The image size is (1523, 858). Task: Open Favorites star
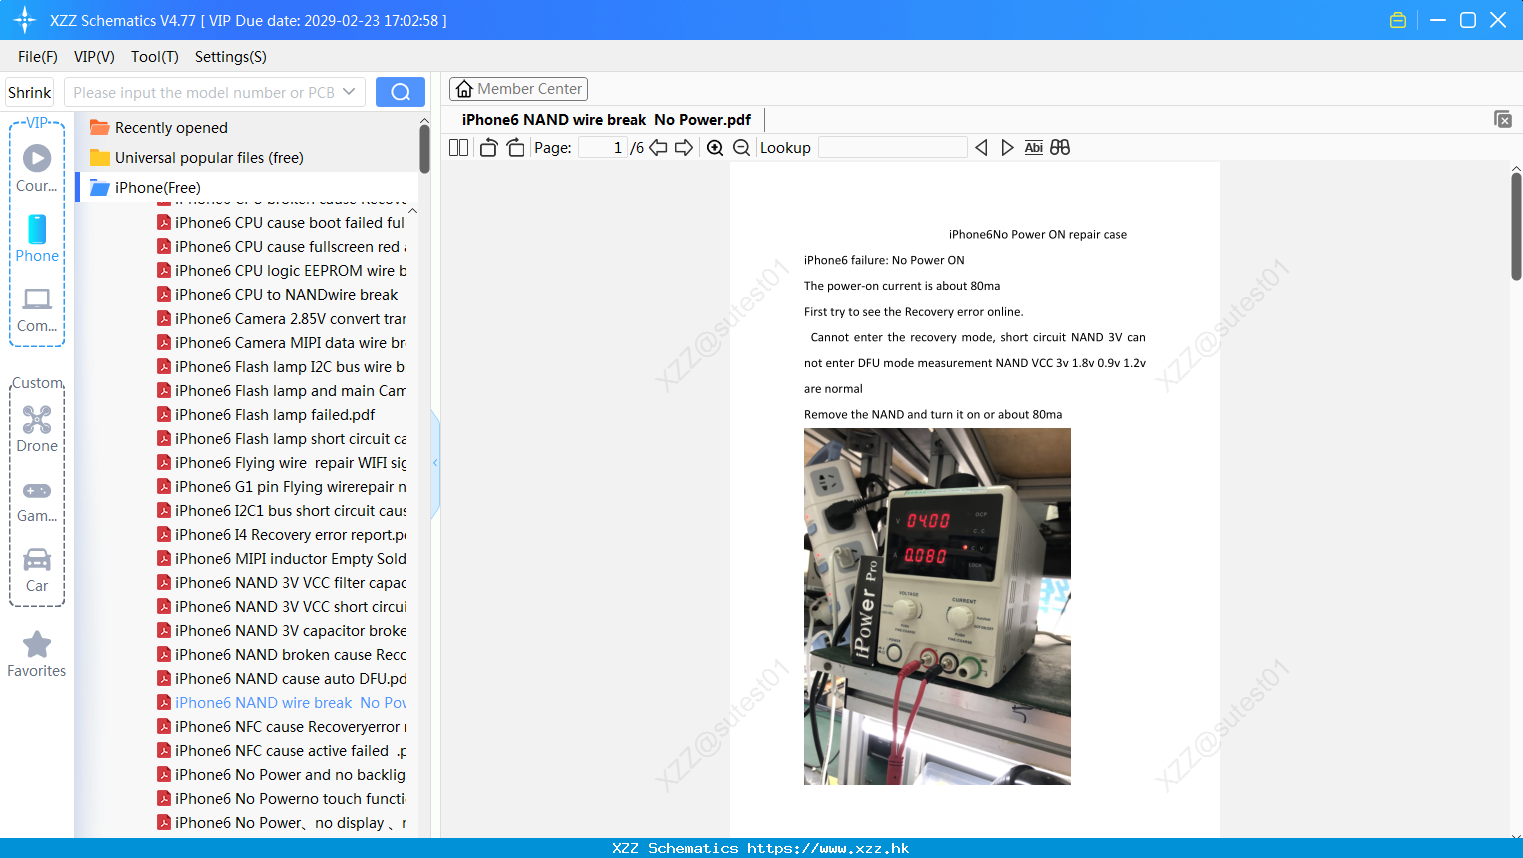tap(37, 654)
